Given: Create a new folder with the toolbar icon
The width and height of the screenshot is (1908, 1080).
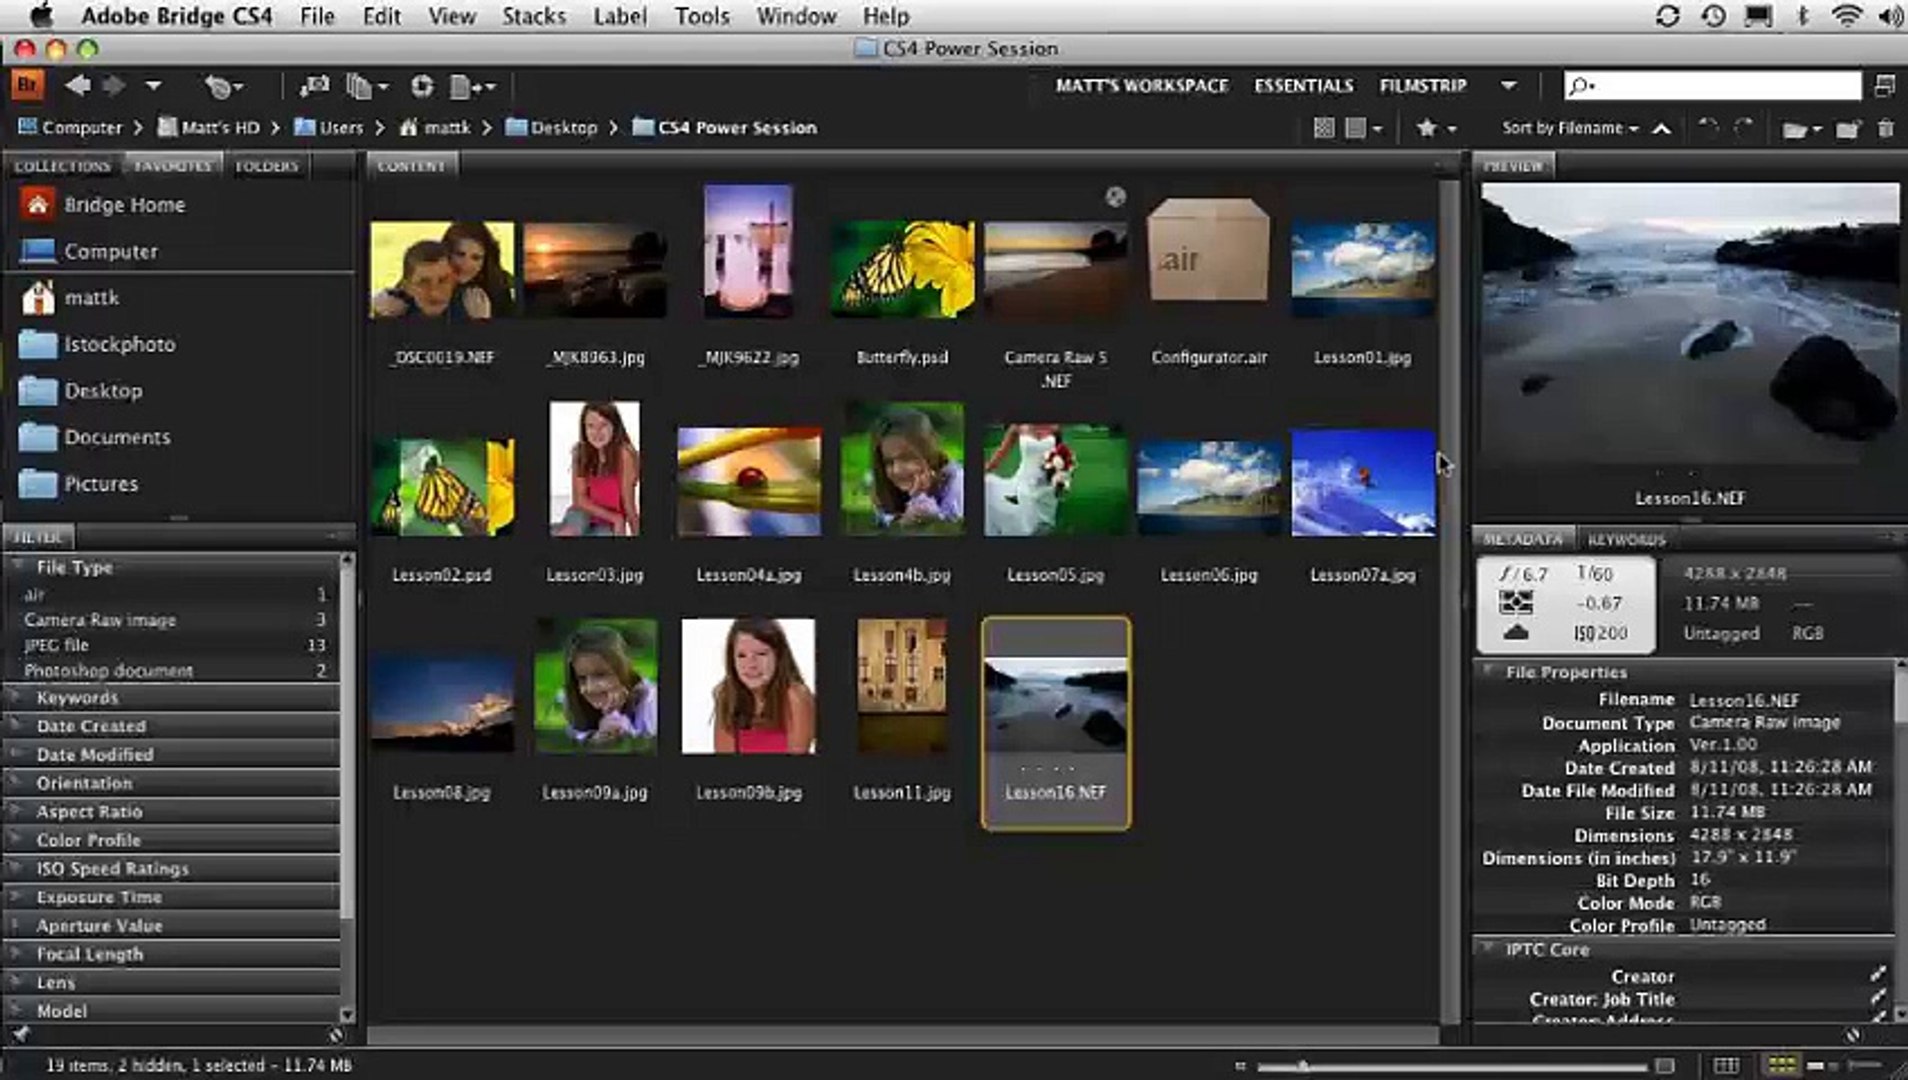Looking at the screenshot, I should 1847,128.
